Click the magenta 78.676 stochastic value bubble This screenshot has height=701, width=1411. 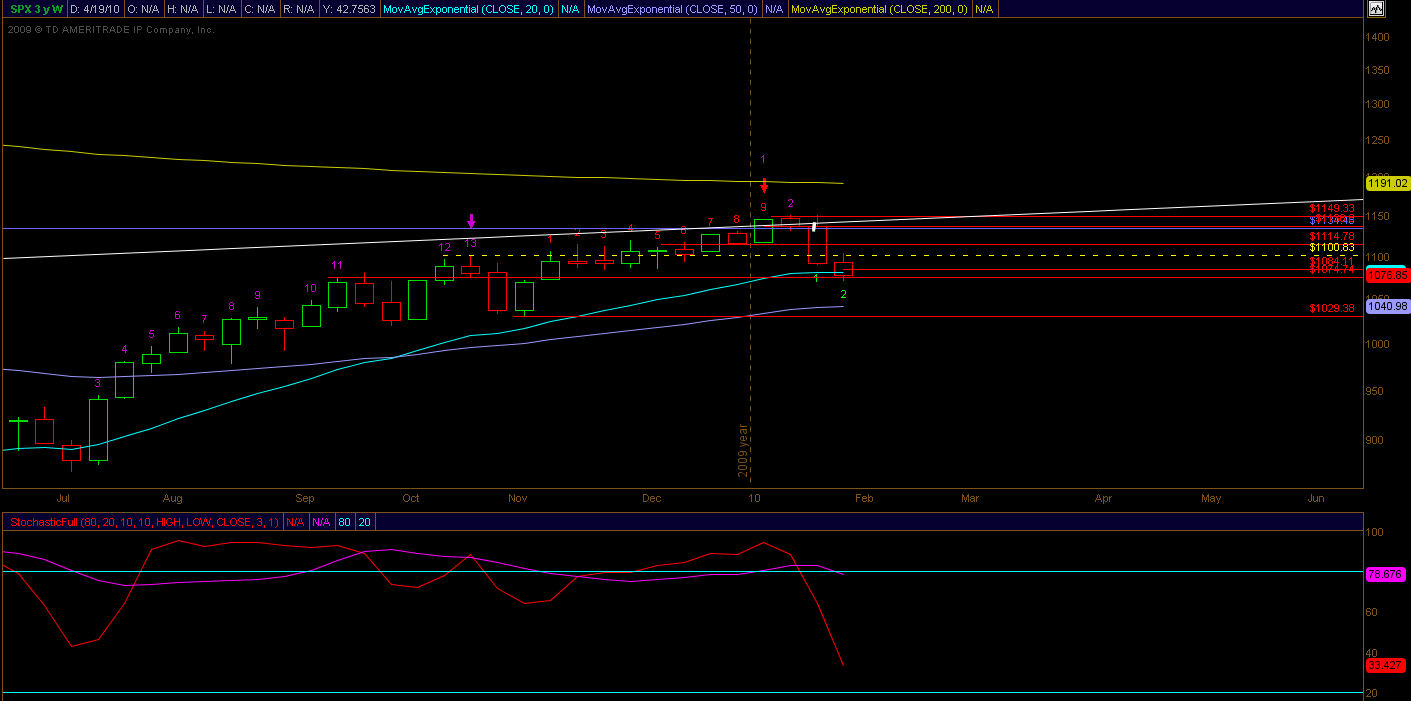pos(1385,574)
